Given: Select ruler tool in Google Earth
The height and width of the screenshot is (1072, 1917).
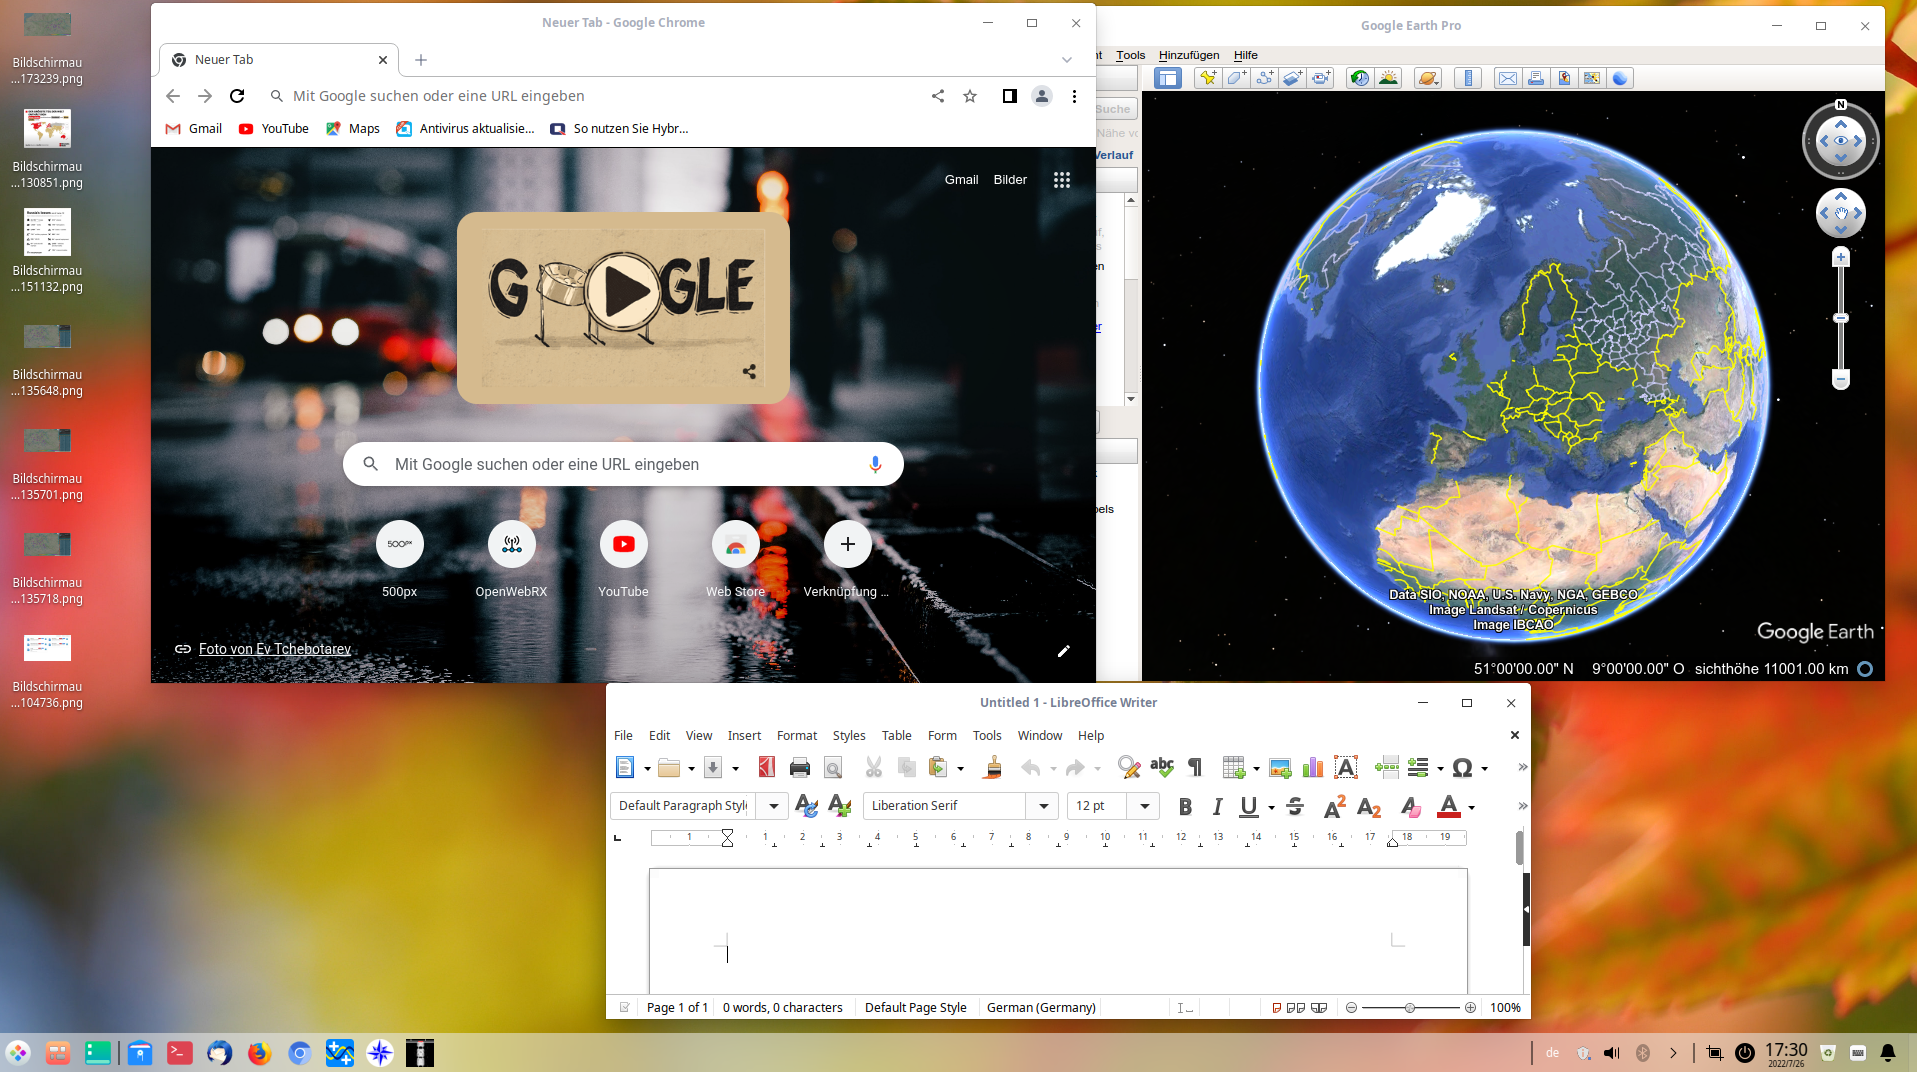Looking at the screenshot, I should (1468, 78).
